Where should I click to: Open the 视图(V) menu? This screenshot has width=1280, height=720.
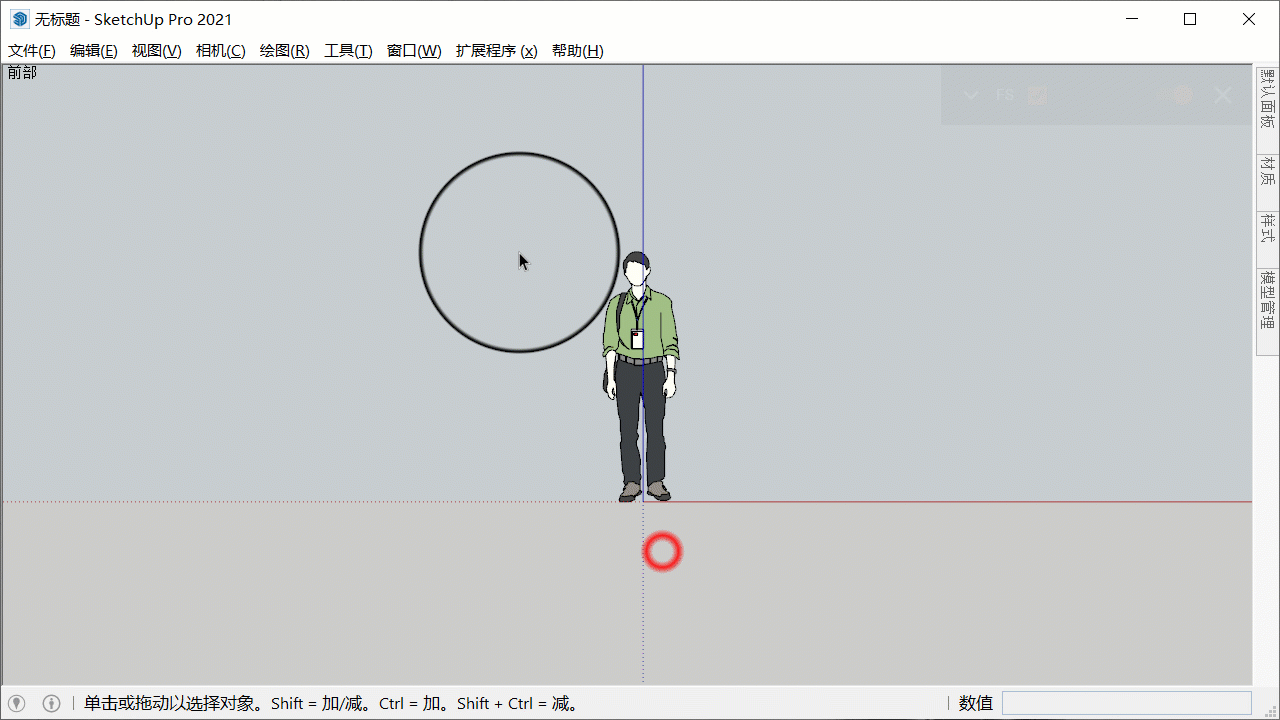coord(157,51)
